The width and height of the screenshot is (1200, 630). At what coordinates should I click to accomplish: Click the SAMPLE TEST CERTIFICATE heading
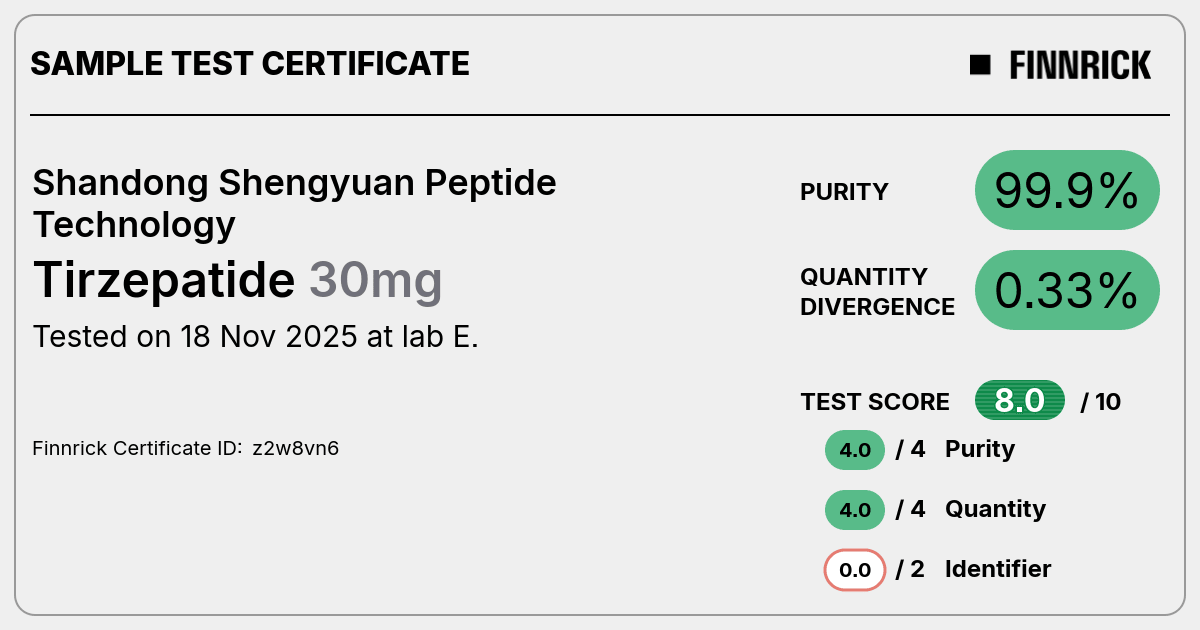250,64
